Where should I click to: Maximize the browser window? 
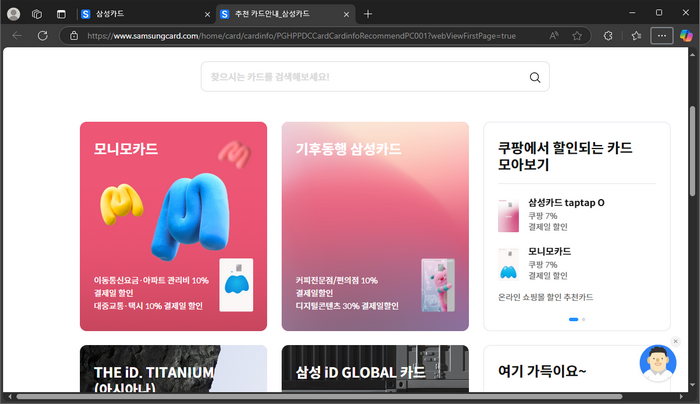coord(659,13)
